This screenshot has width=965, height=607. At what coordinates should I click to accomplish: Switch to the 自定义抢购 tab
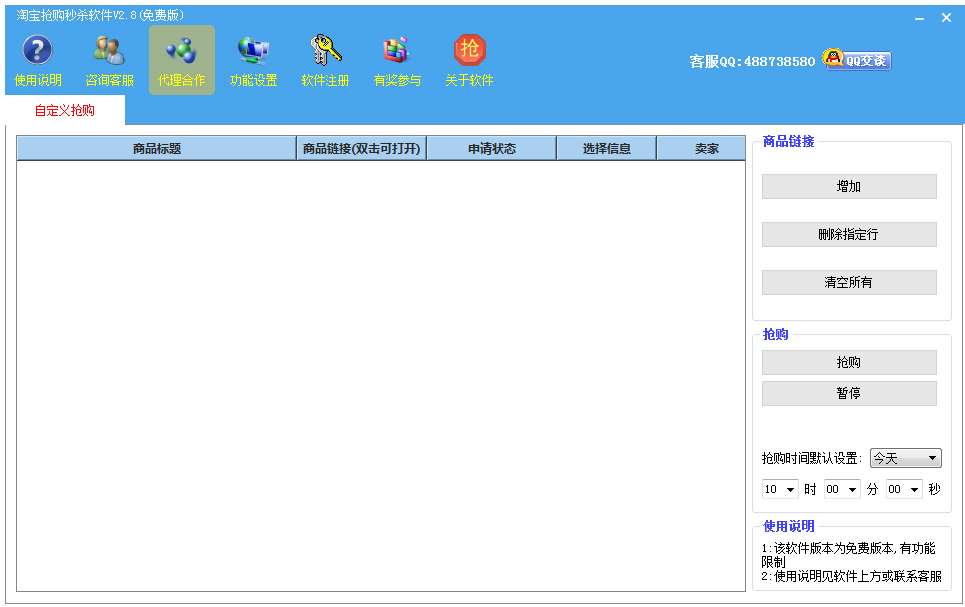pos(65,110)
